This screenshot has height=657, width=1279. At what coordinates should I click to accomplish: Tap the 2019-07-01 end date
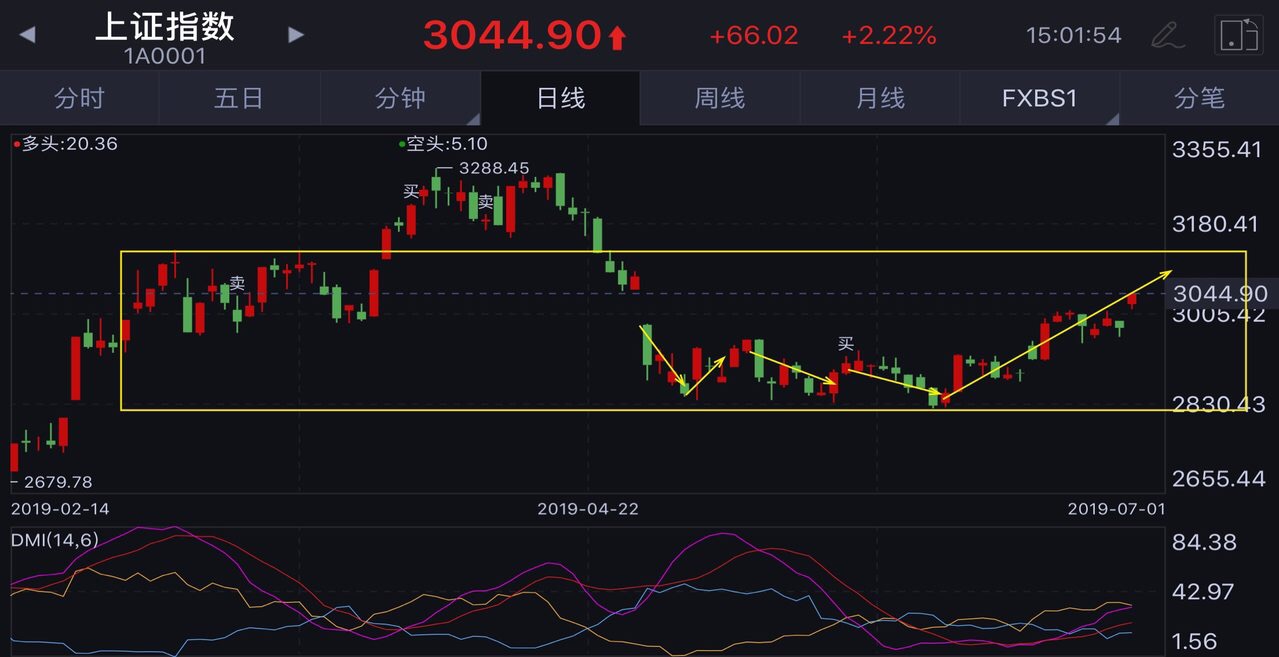click(x=1117, y=509)
